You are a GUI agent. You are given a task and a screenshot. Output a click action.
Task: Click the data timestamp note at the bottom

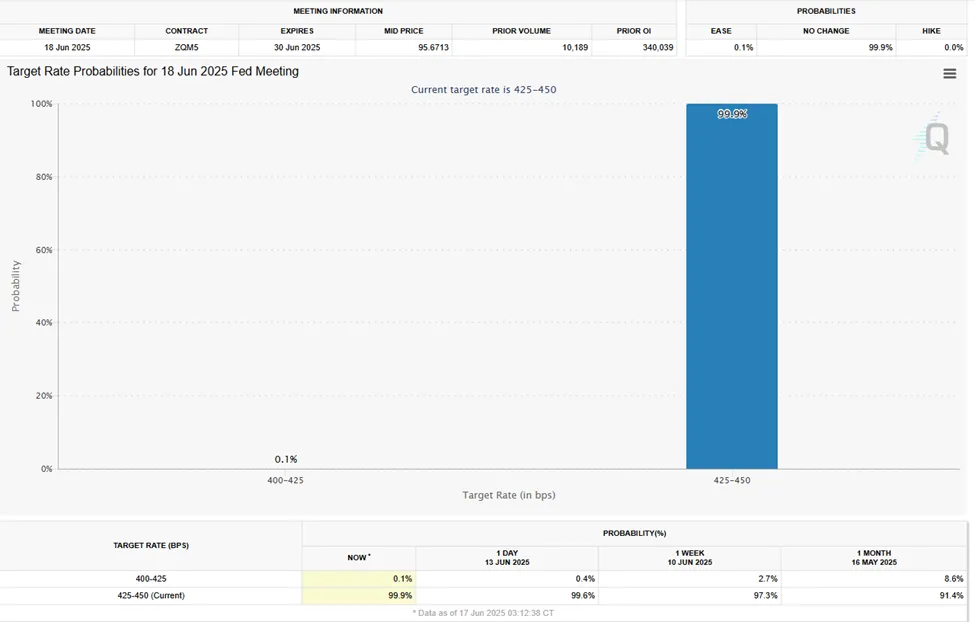483,613
